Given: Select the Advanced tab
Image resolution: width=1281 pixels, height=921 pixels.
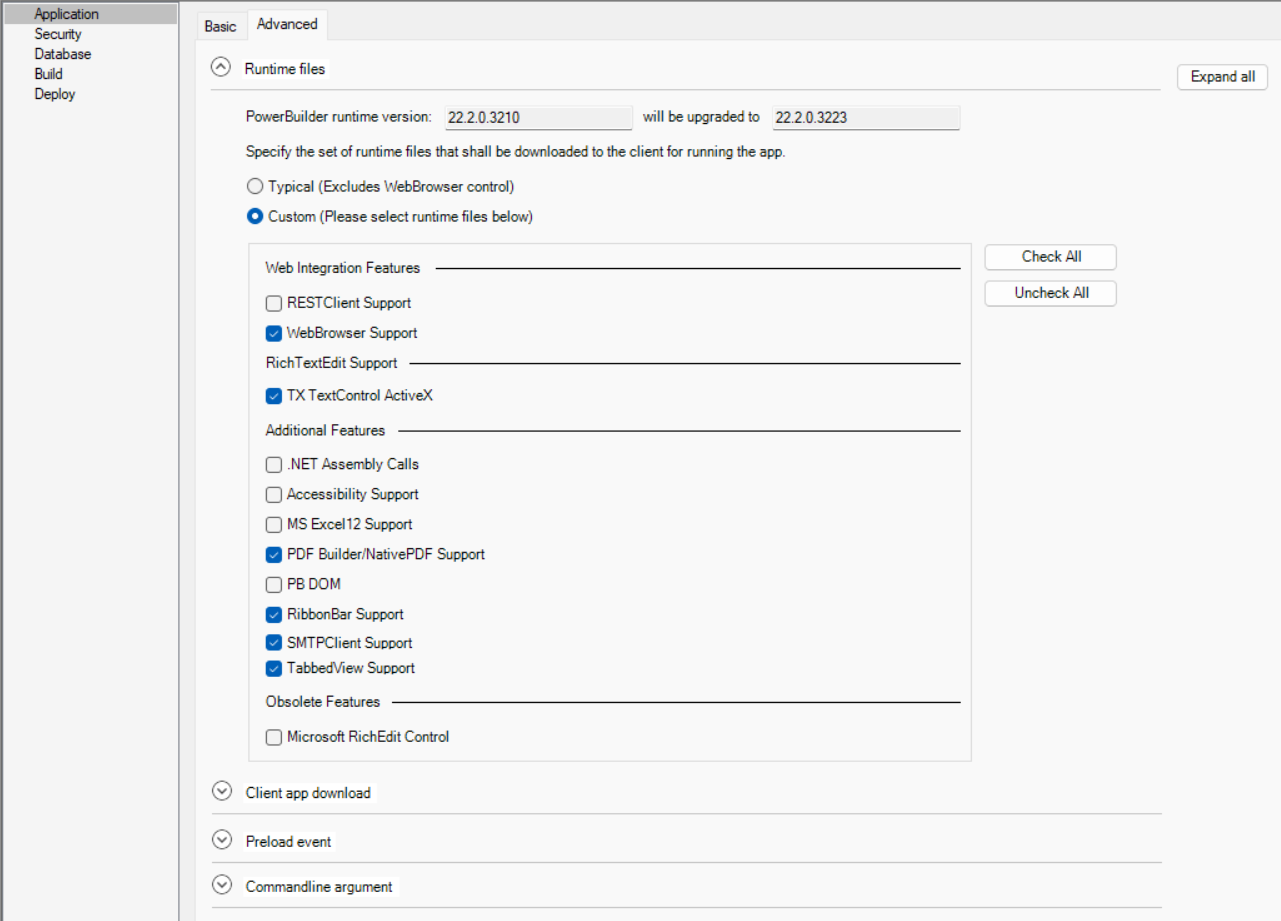Looking at the screenshot, I should [287, 25].
